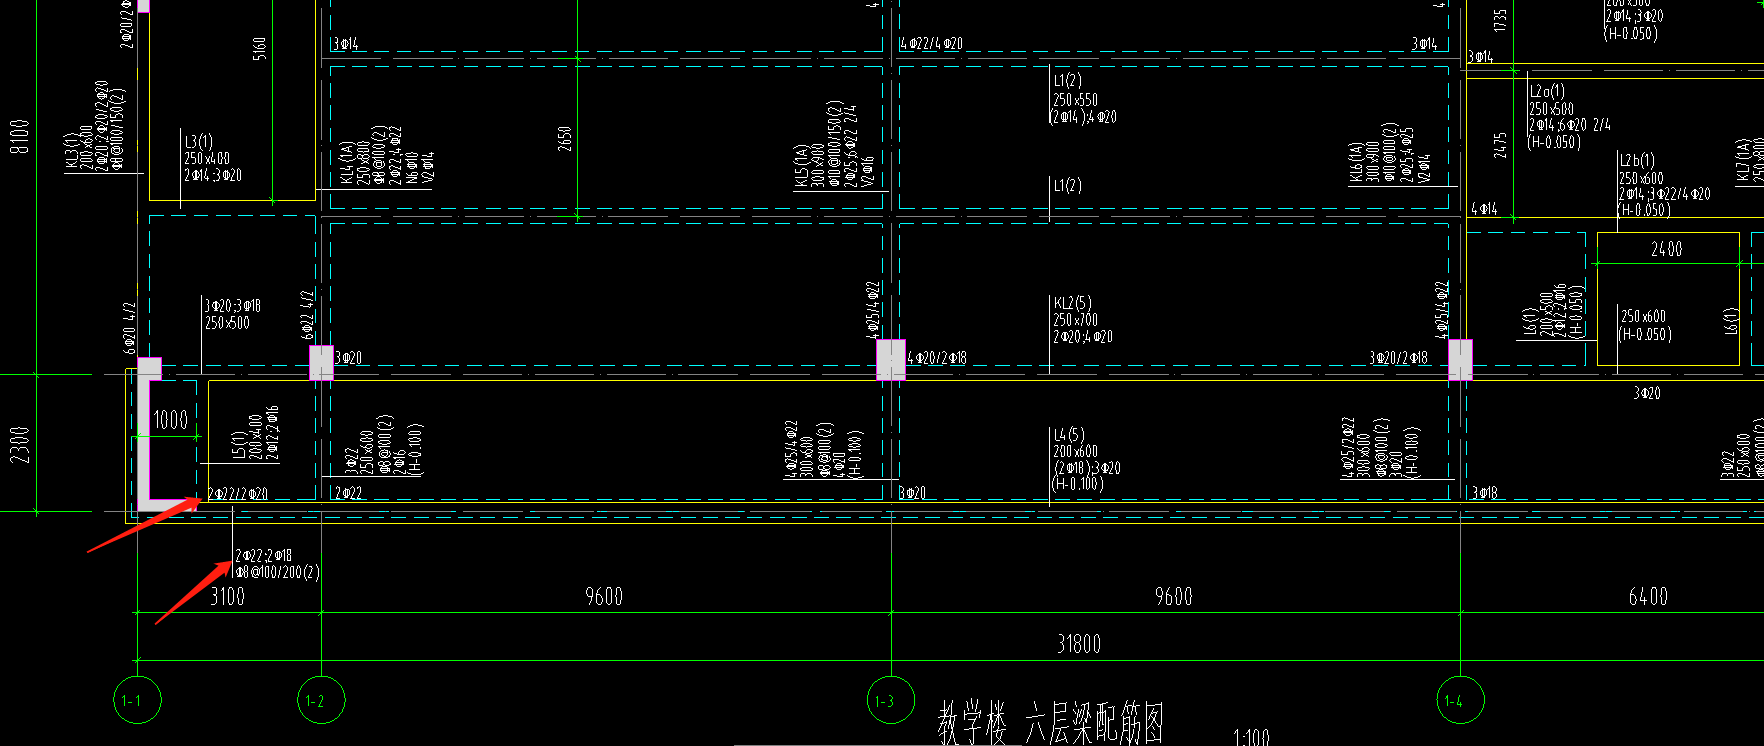This screenshot has width=1764, height=746.
Task: Click the rebar note 2Φ14;6Φ20 2/4
Action: (x=1570, y=126)
